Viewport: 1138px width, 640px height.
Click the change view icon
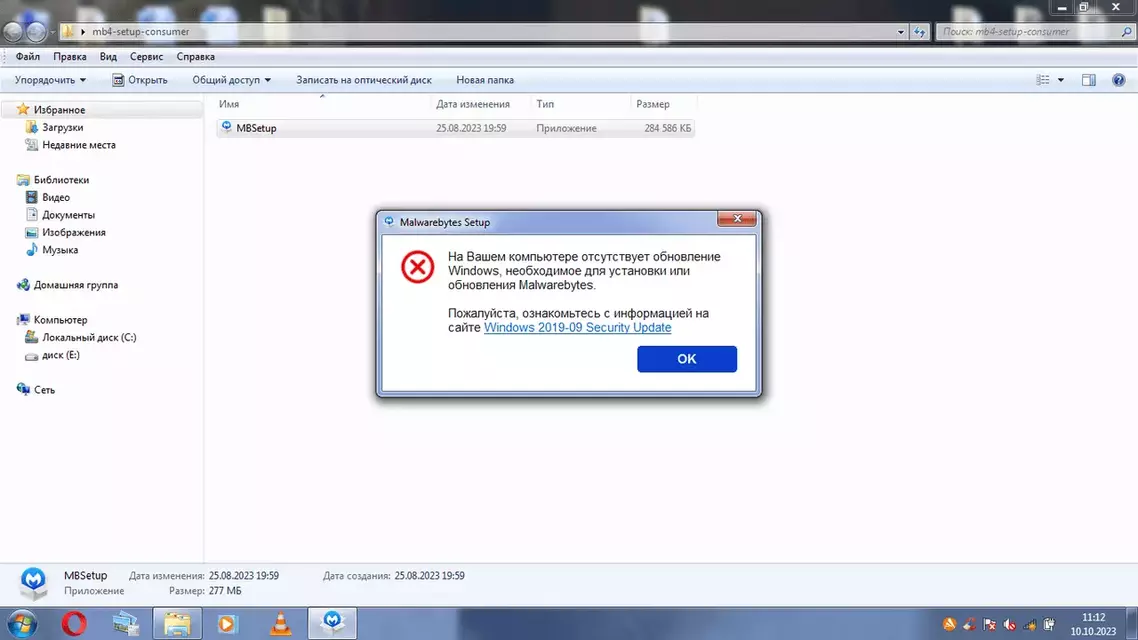click(1043, 80)
